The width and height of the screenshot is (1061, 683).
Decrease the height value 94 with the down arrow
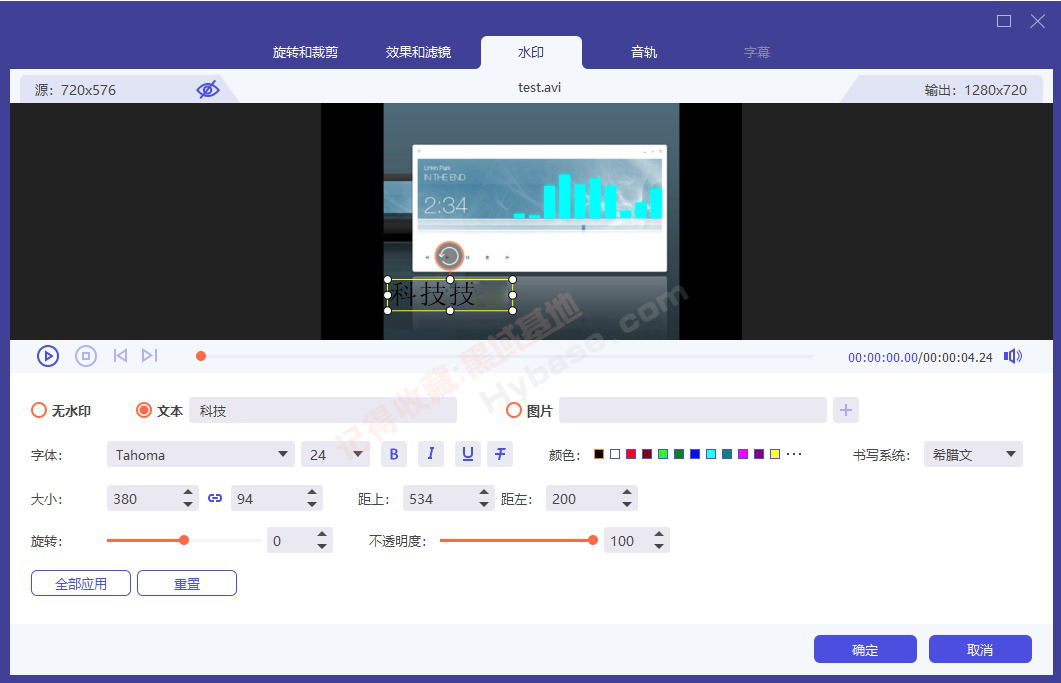tap(312, 505)
